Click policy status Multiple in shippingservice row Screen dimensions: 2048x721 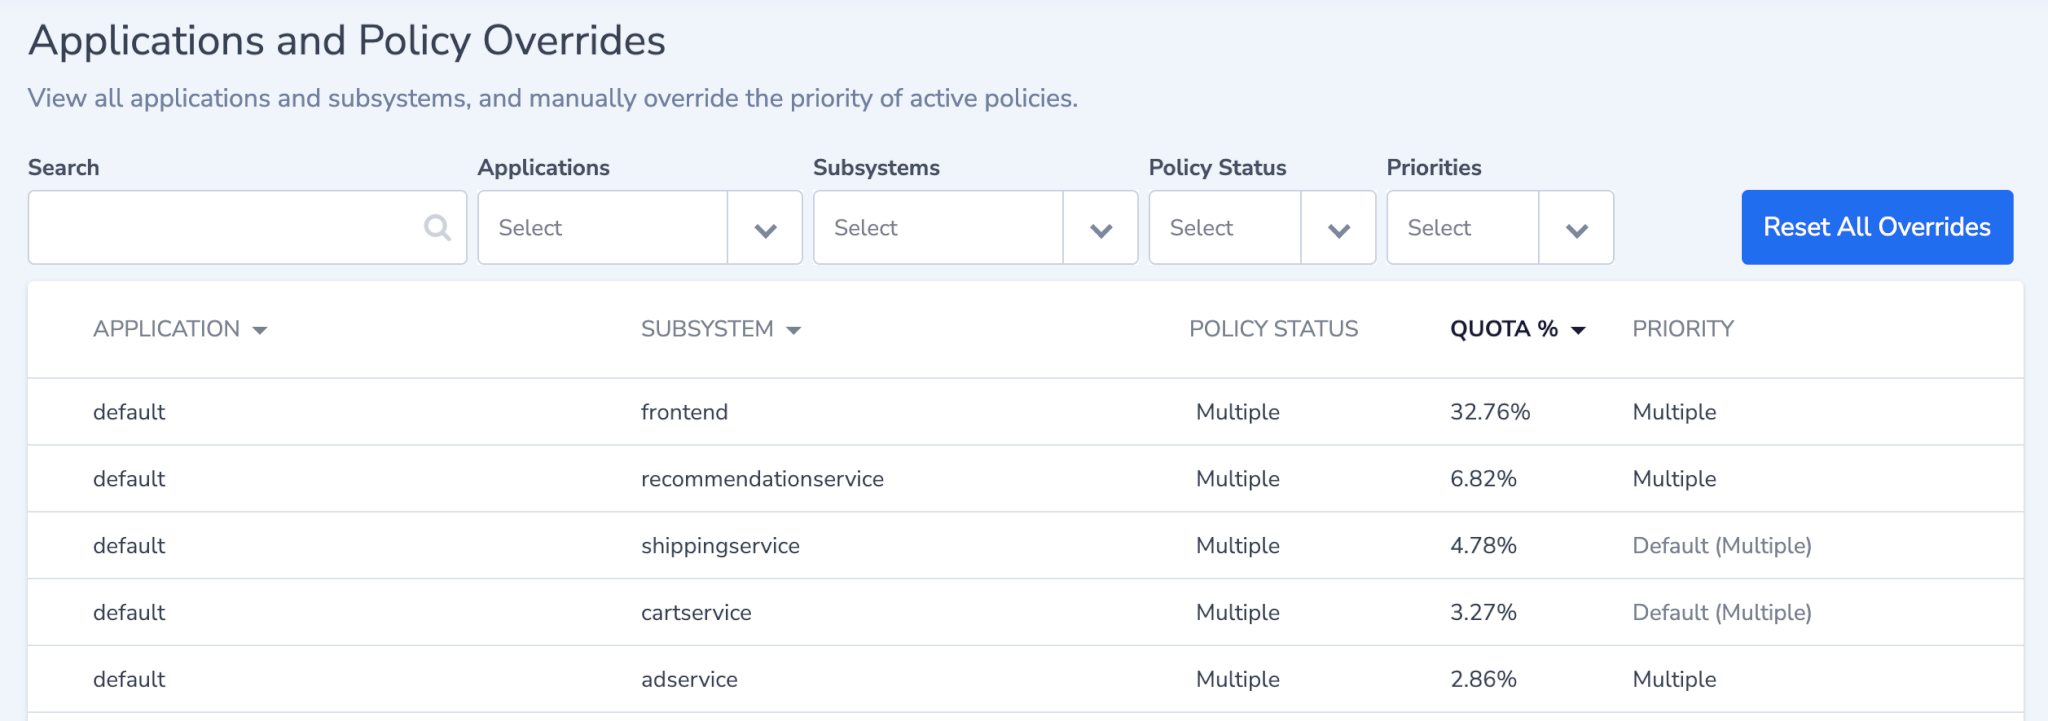1238,546
